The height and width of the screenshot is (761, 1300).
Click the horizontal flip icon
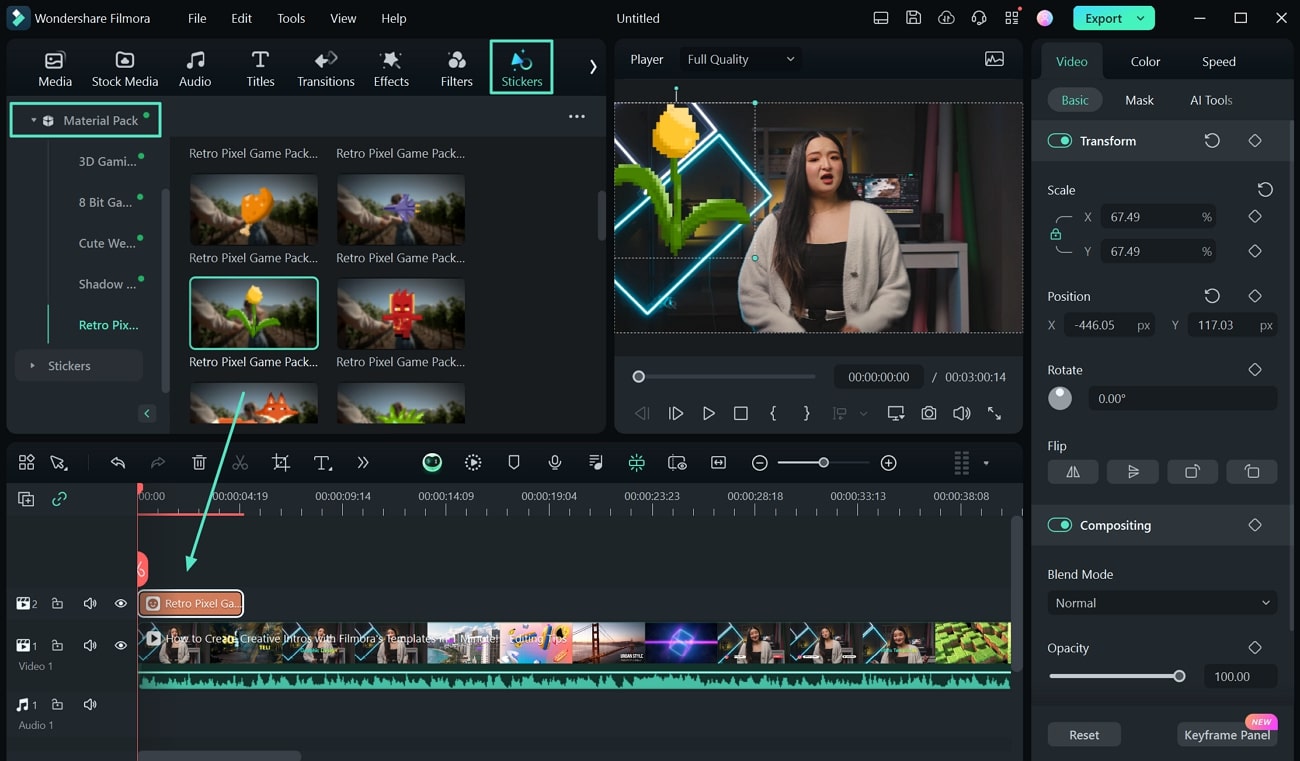coord(1073,472)
